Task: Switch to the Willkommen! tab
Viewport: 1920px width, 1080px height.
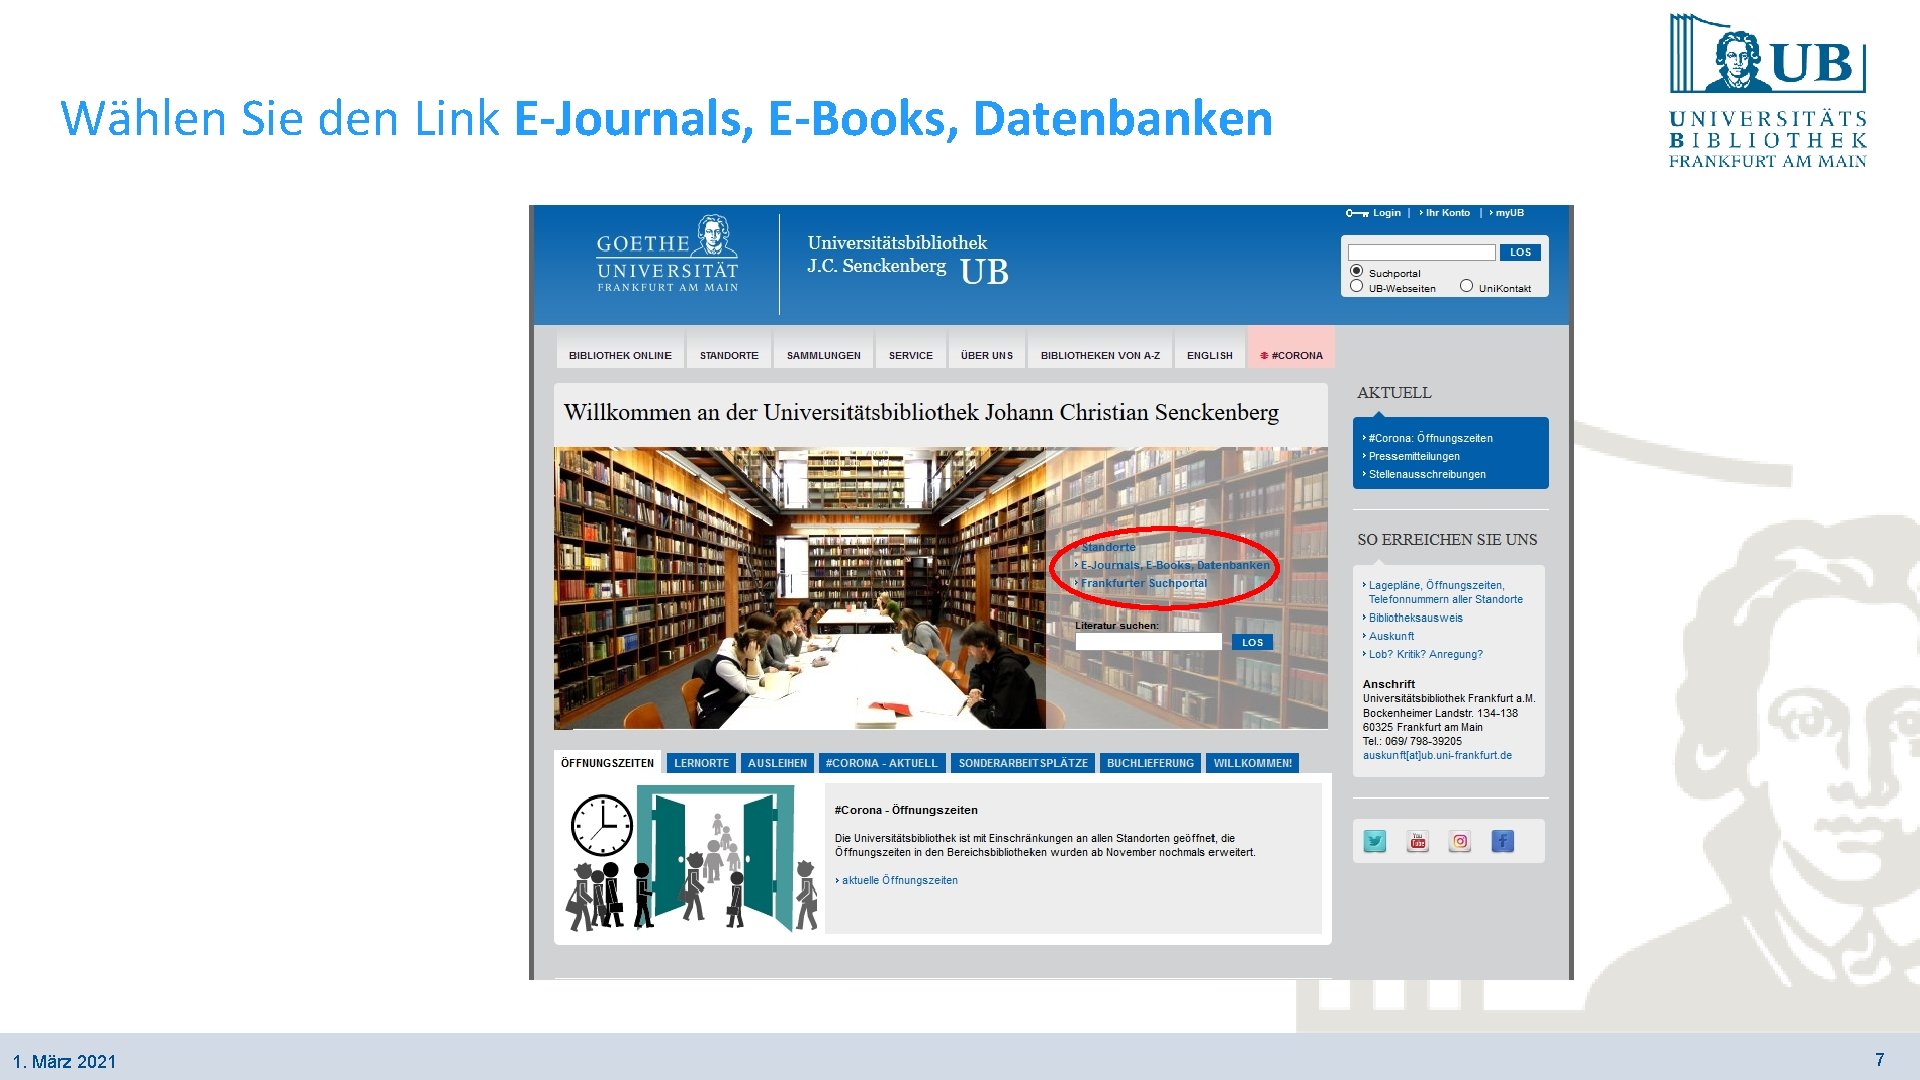Action: [1252, 763]
